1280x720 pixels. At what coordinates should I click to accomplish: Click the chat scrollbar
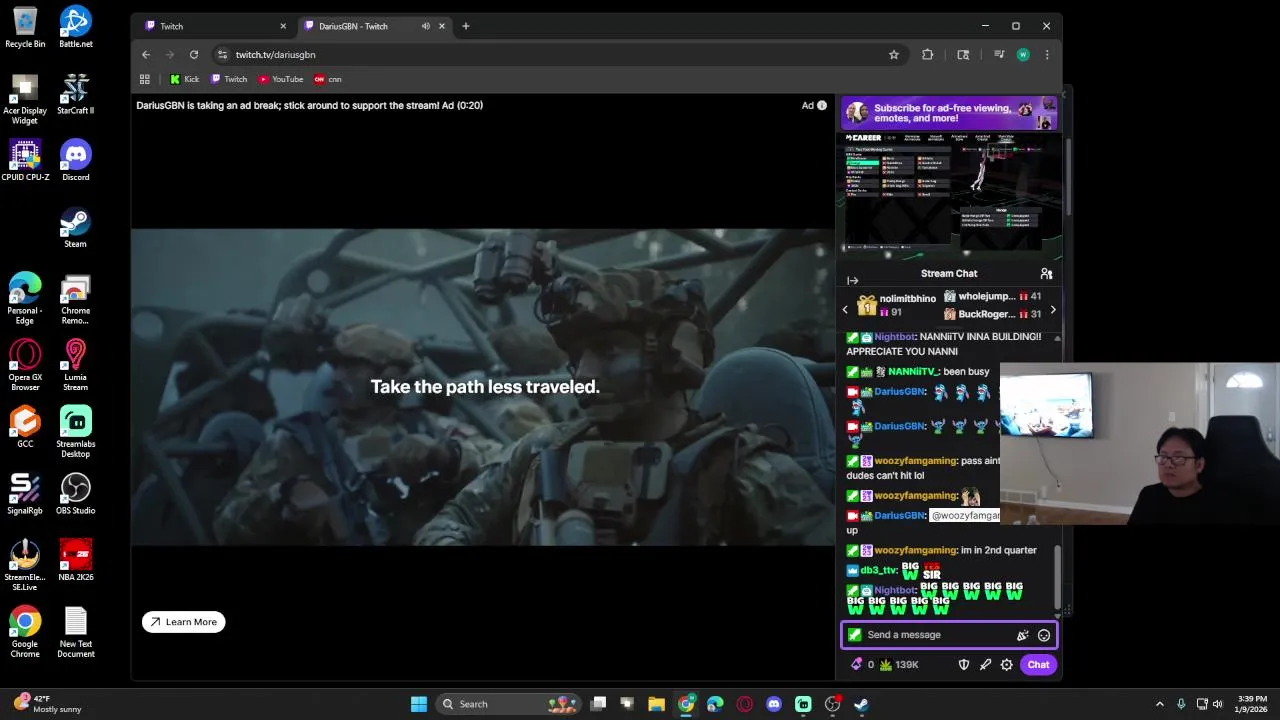point(1058,575)
